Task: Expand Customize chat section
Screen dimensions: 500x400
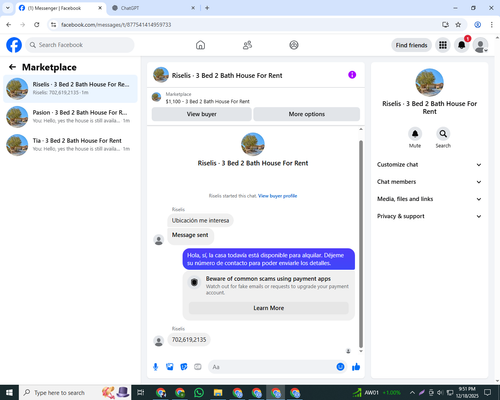Action: (429, 165)
